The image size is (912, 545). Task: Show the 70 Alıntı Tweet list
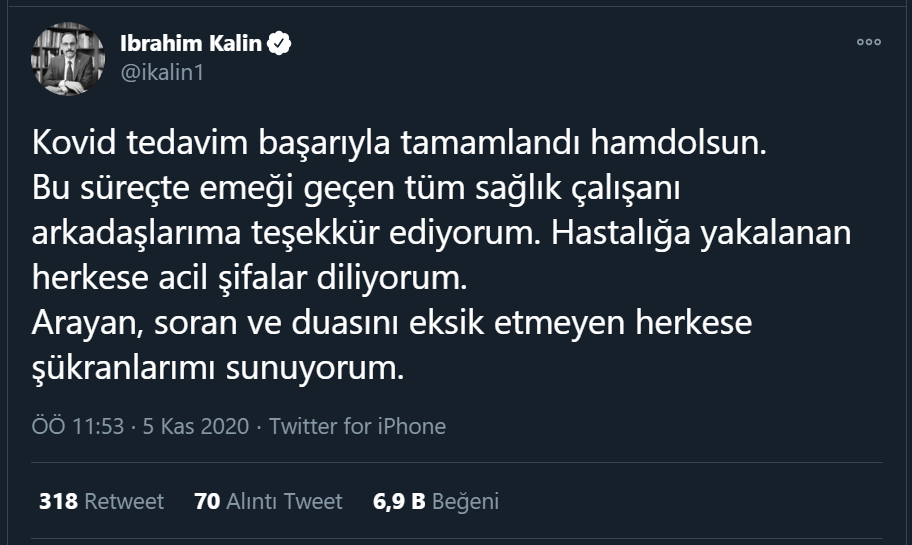tap(268, 501)
